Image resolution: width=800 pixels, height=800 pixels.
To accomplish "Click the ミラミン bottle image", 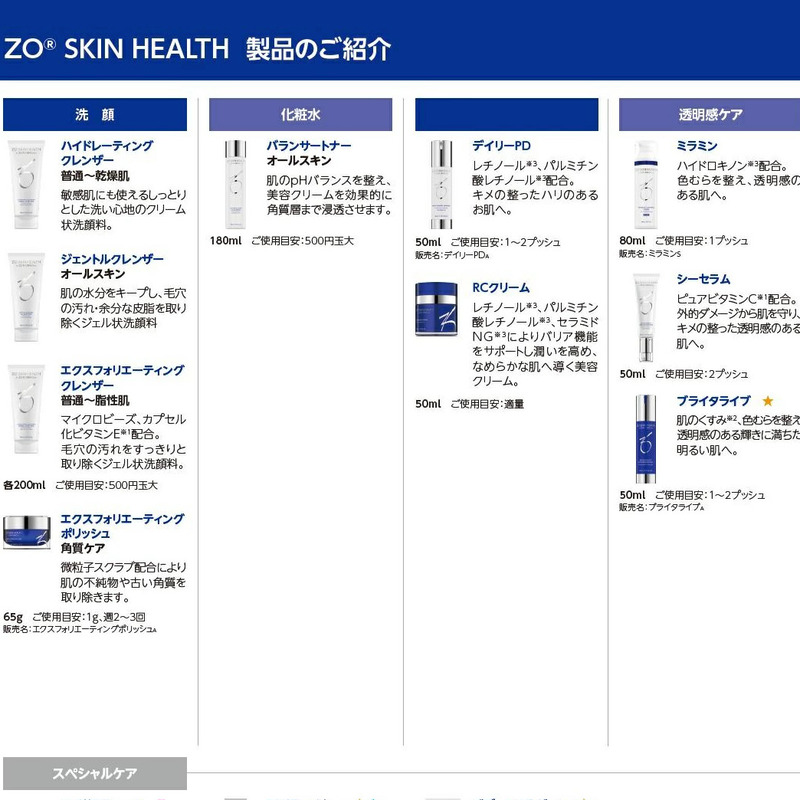I will click(646, 185).
